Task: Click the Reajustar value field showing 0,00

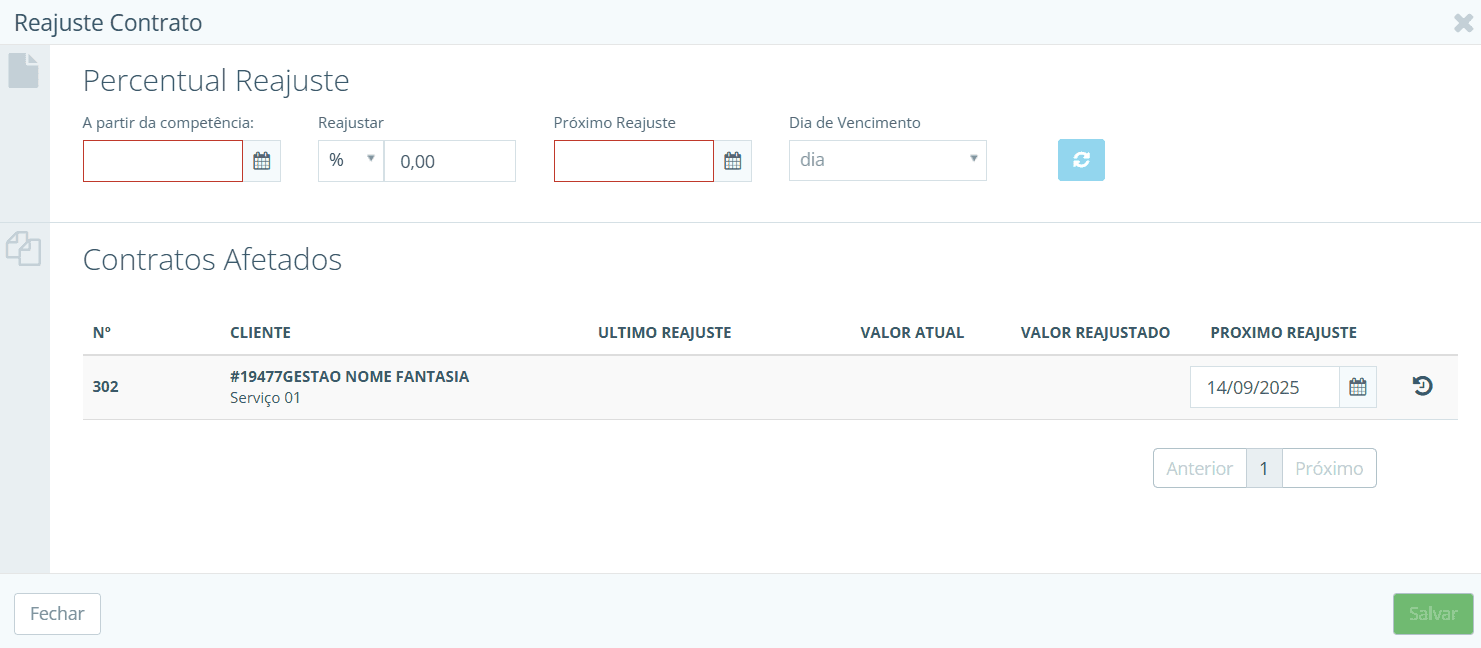Action: click(450, 161)
